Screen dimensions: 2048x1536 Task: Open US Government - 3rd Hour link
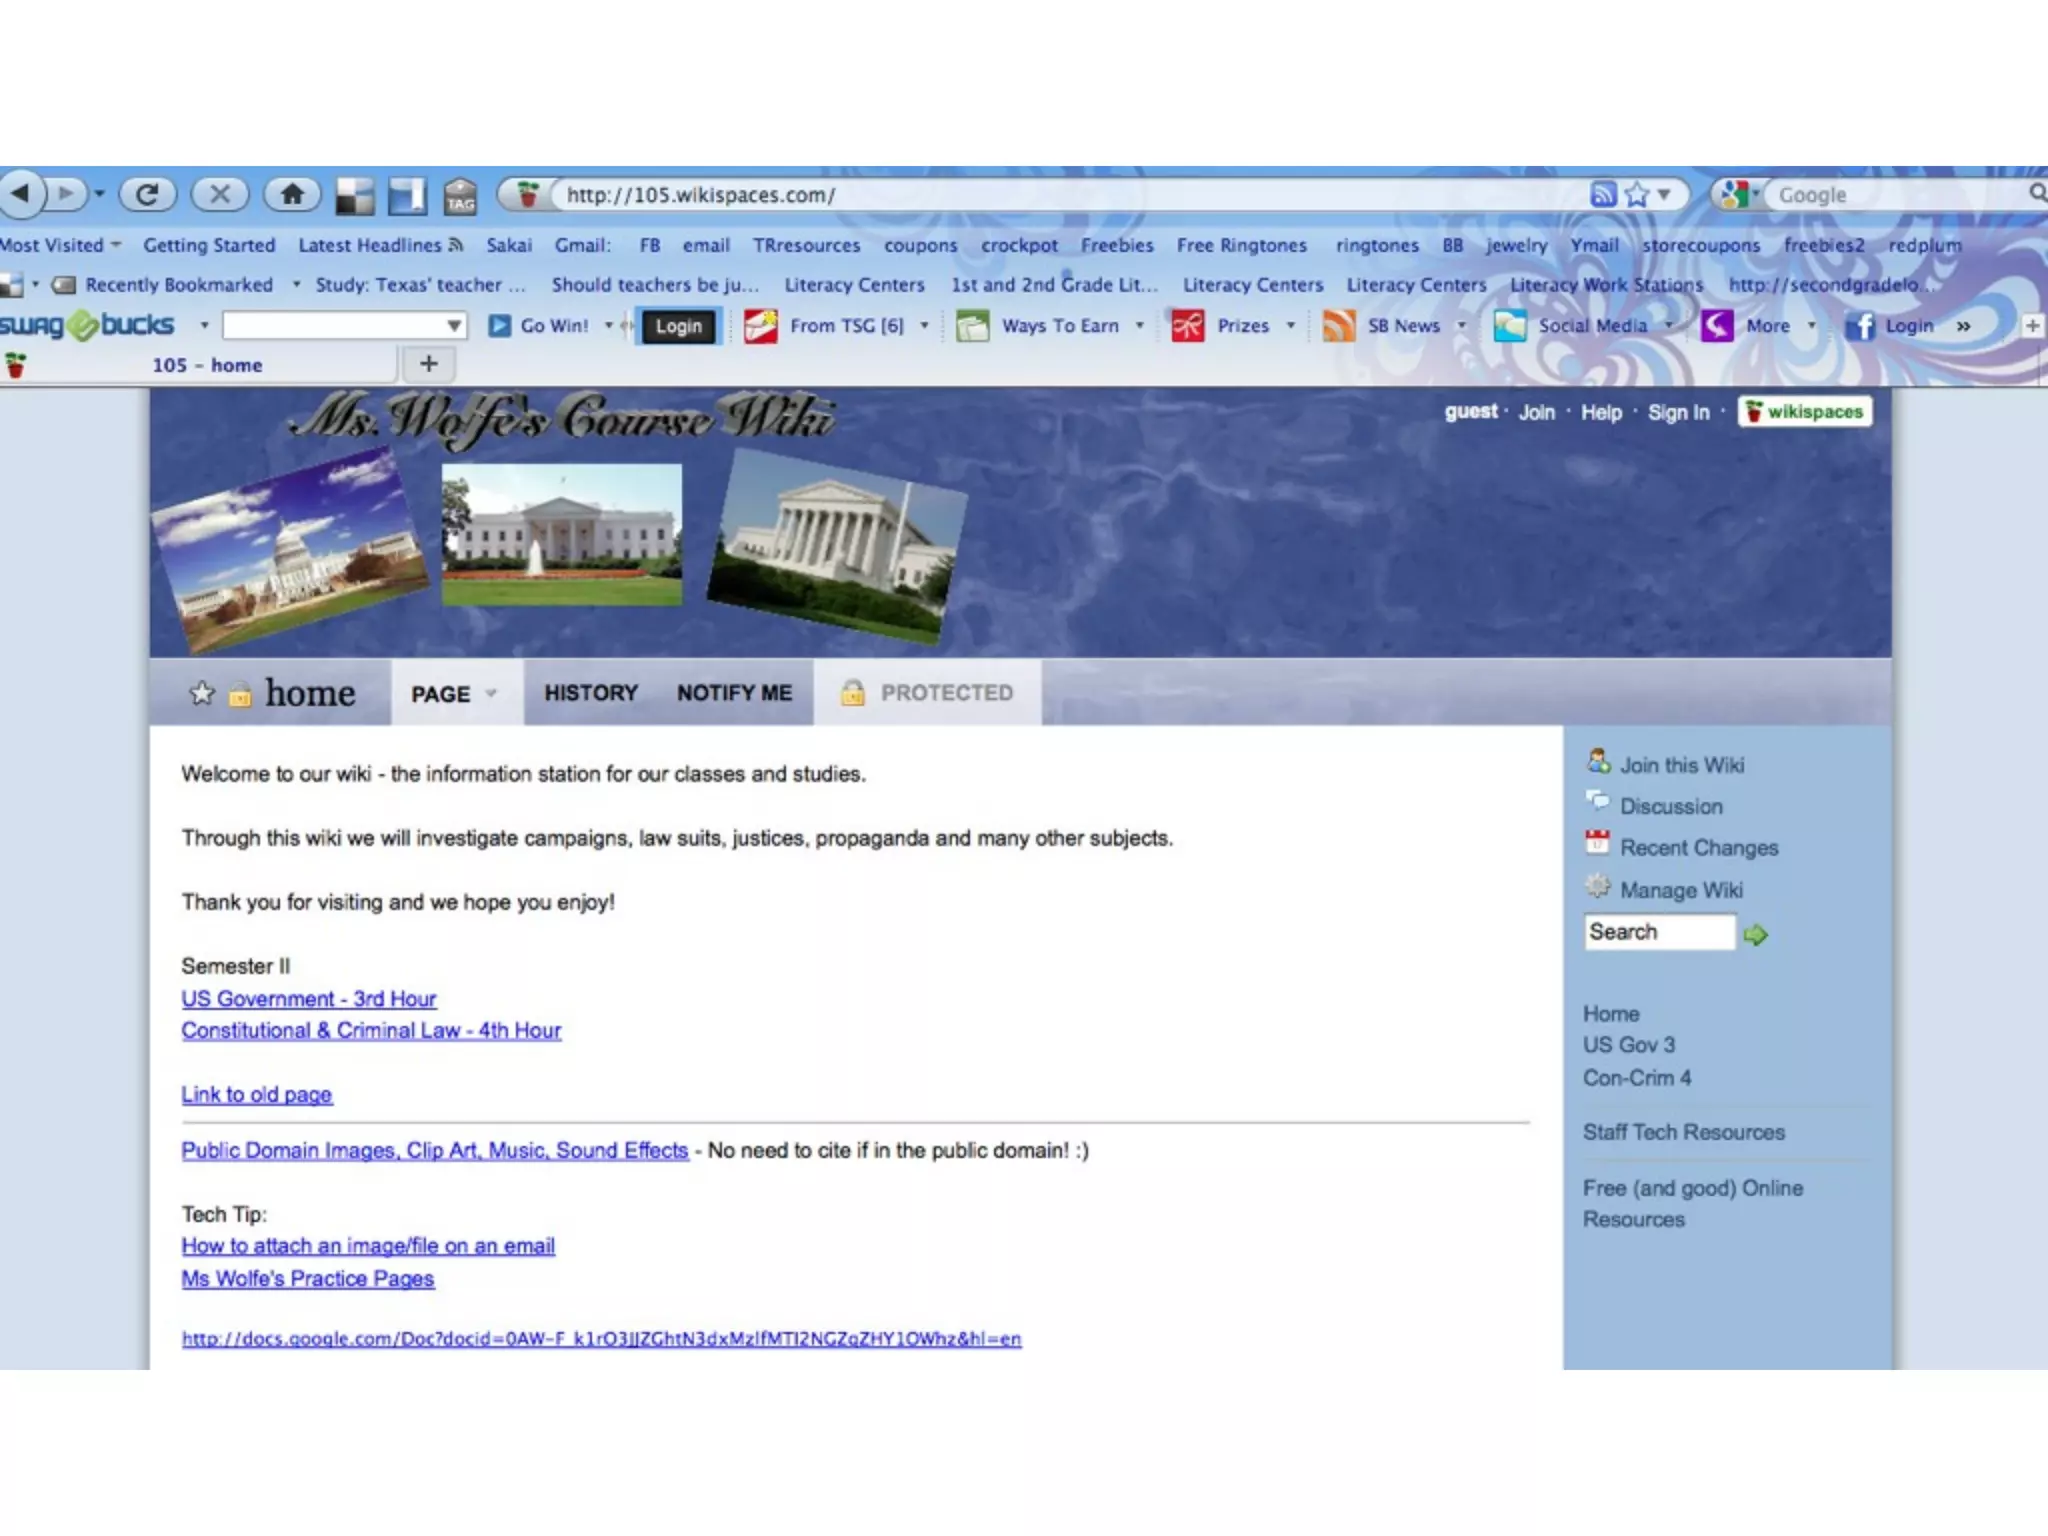[308, 999]
